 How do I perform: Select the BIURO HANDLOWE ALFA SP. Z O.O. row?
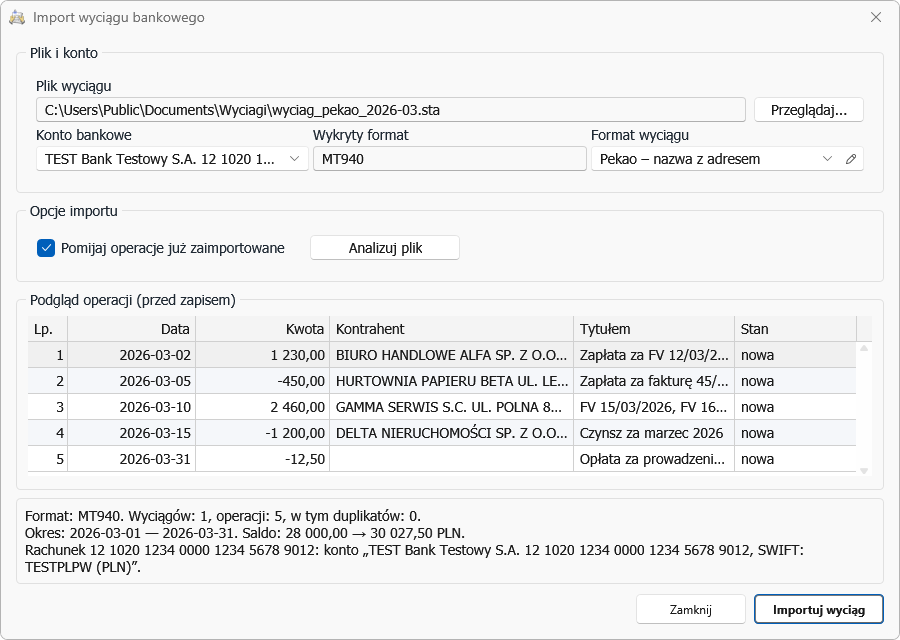pyautogui.click(x=442, y=355)
